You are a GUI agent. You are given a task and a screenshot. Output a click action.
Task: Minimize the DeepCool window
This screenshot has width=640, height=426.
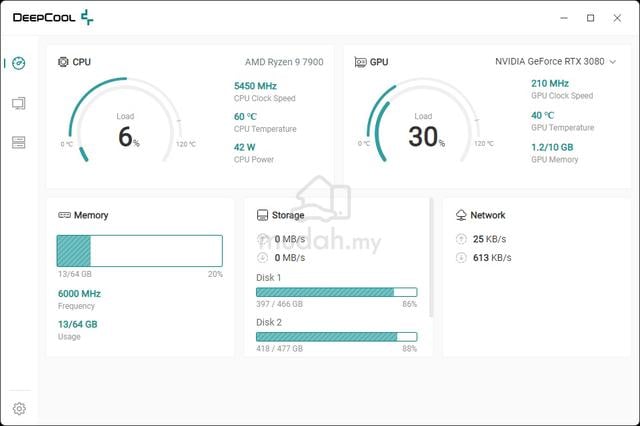coord(564,18)
